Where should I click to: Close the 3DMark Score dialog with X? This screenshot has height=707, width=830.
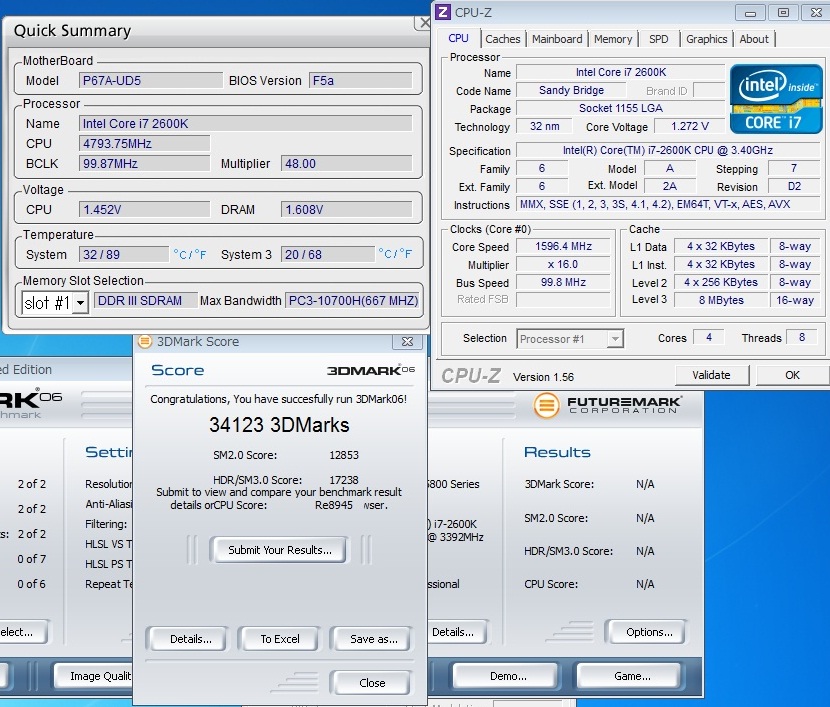click(407, 342)
